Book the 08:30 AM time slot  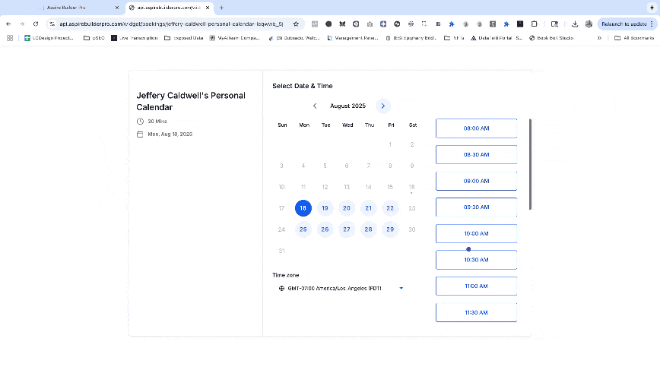[x=476, y=154]
